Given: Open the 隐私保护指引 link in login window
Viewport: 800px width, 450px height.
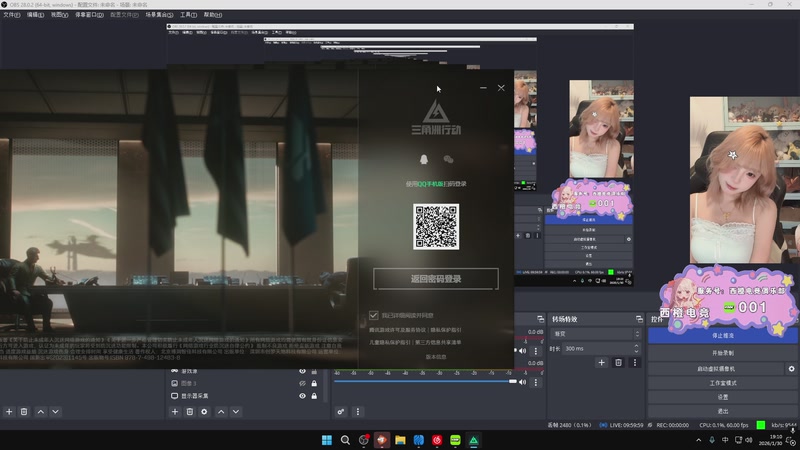Looking at the screenshot, I should point(446,330).
